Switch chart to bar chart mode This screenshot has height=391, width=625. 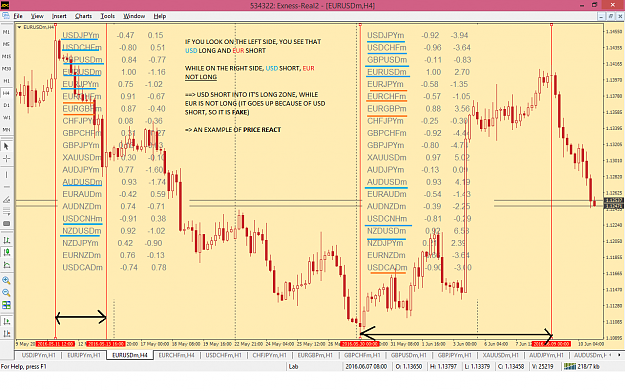tap(6, 240)
